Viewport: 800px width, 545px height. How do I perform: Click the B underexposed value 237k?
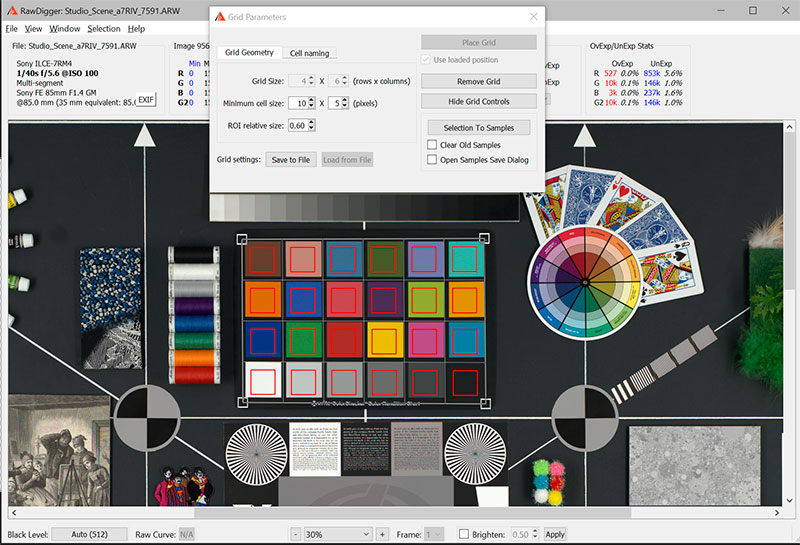pyautogui.click(x=652, y=92)
